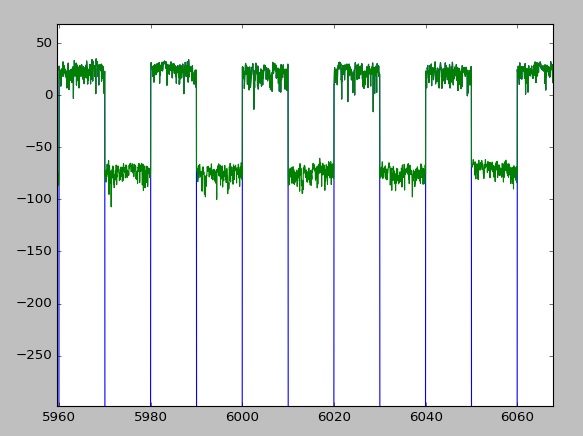Click the x-axis label 5980
The image size is (583, 436).
pyautogui.click(x=150, y=417)
